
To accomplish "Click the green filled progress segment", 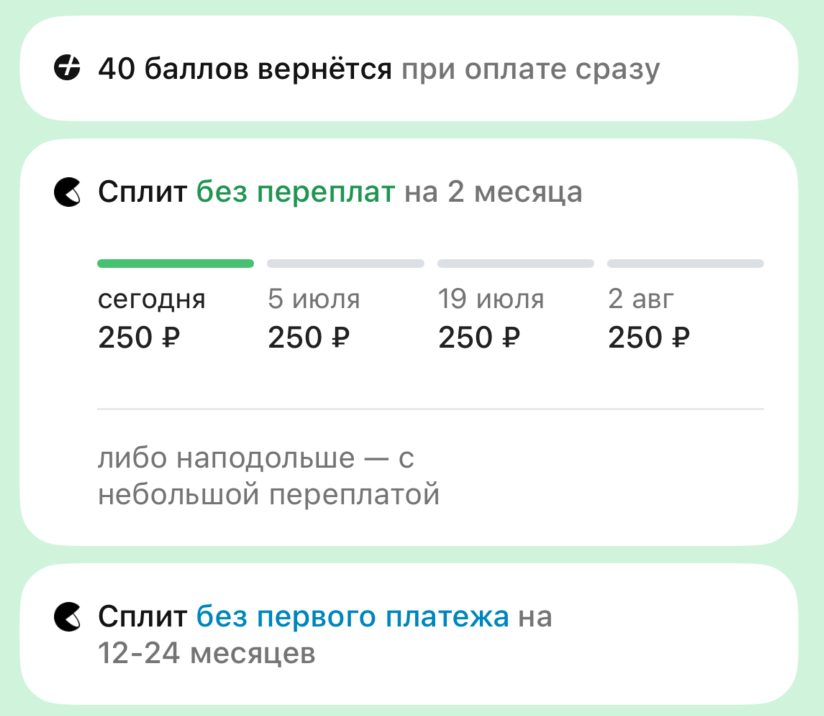I will tap(175, 263).
